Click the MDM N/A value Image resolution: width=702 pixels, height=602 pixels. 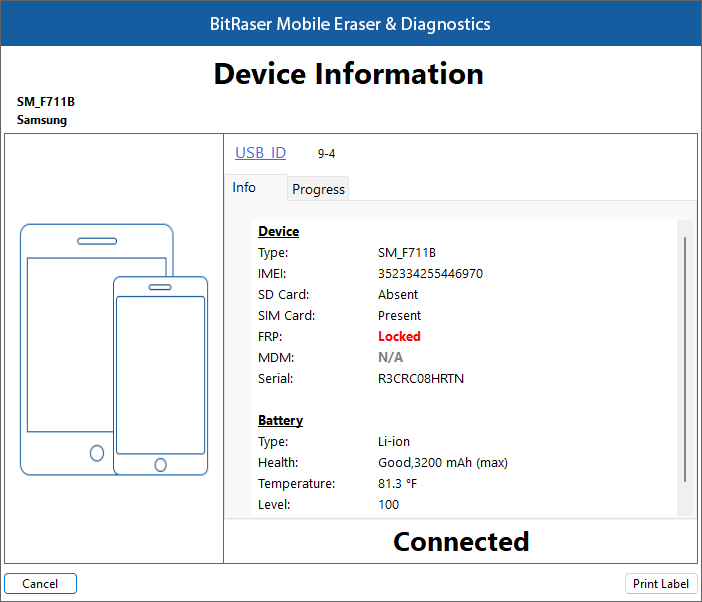(x=390, y=357)
